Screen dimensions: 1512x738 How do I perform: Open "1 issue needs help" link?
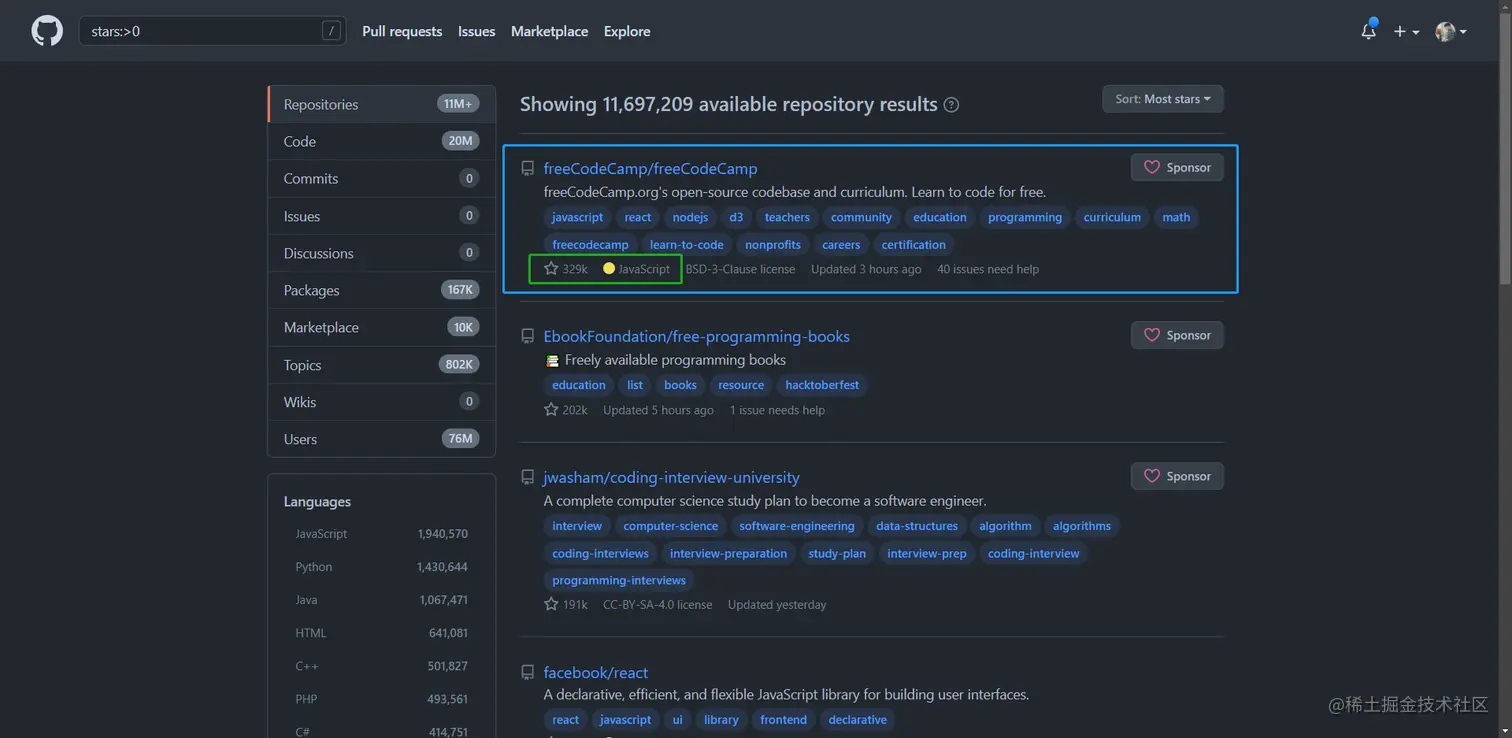tap(777, 410)
